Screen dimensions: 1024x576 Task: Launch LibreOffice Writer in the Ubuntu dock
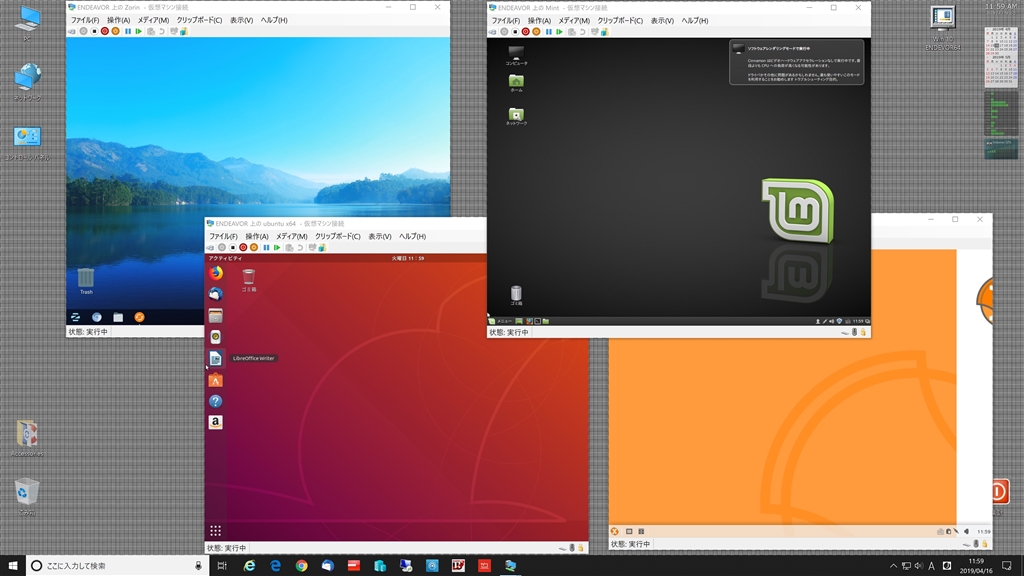coord(215,358)
